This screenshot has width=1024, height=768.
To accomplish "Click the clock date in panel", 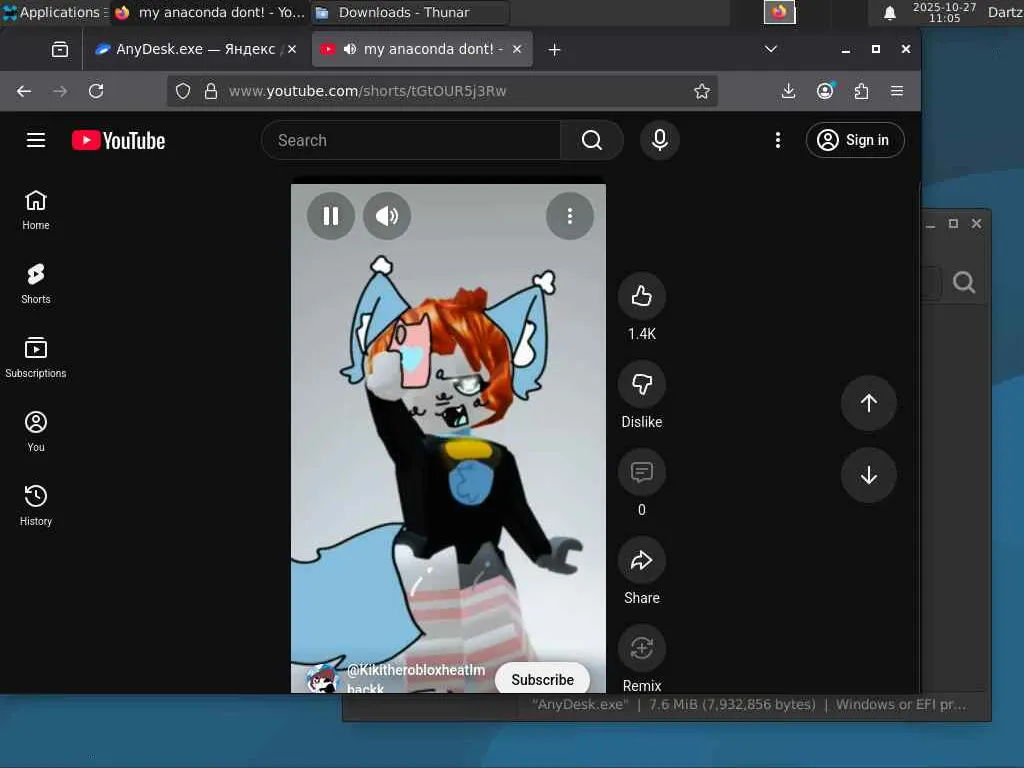I will click(944, 12).
